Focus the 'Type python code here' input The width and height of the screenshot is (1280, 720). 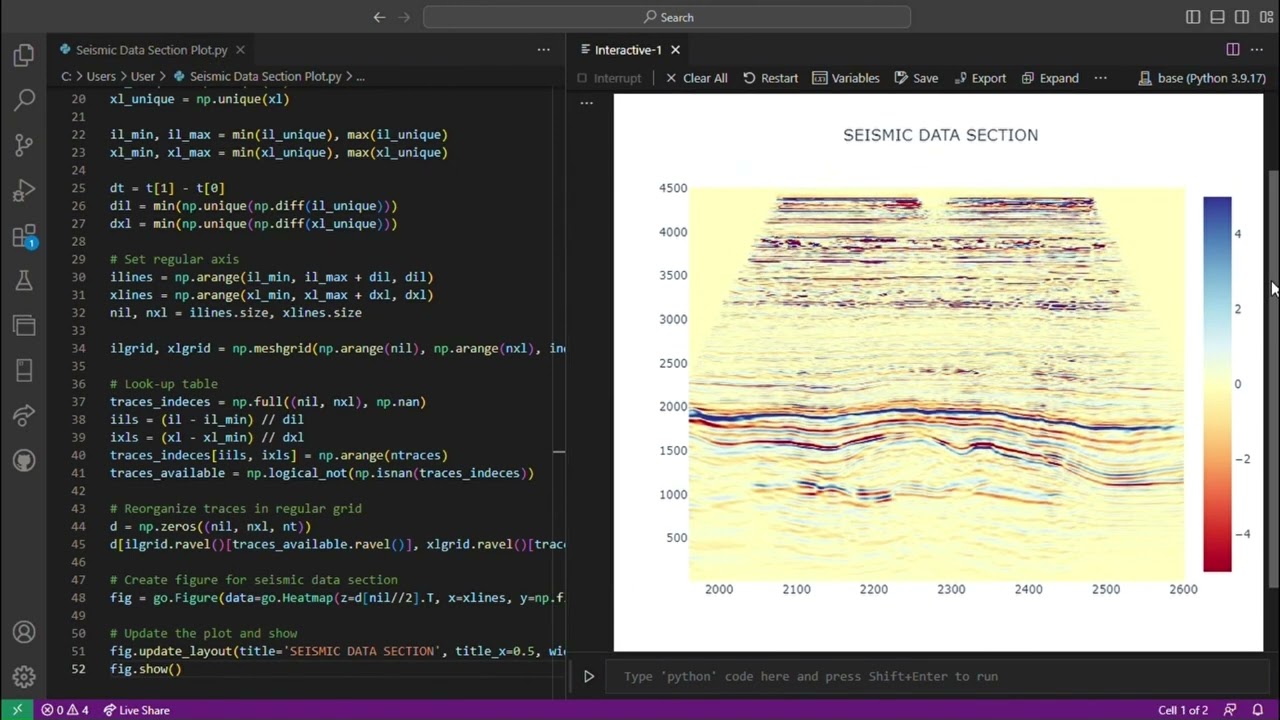pyautogui.click(x=935, y=676)
